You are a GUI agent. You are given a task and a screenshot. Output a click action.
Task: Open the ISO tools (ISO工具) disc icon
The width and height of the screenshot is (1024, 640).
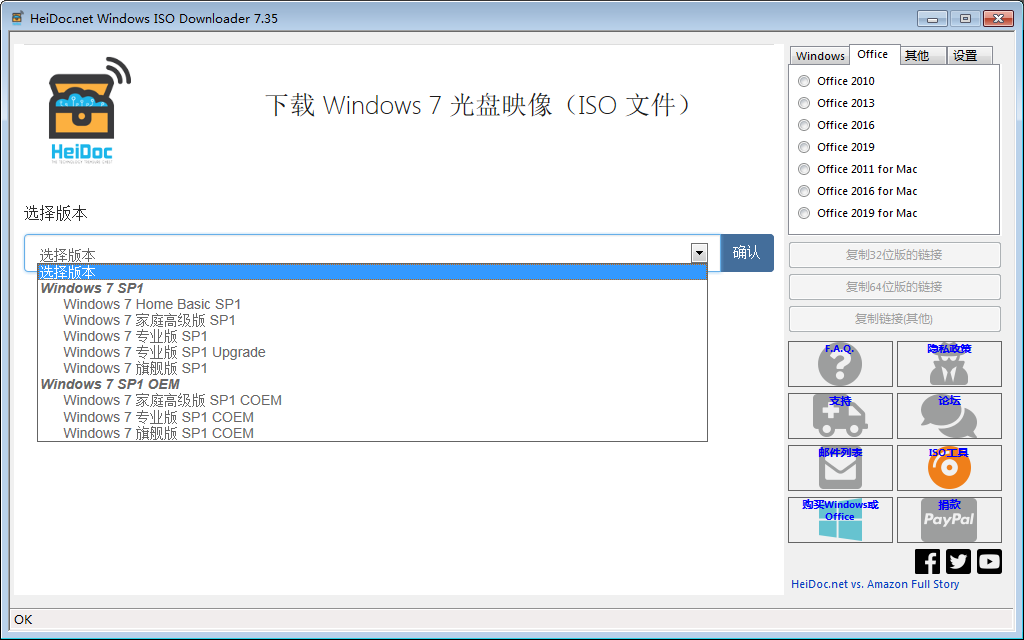tap(949, 468)
